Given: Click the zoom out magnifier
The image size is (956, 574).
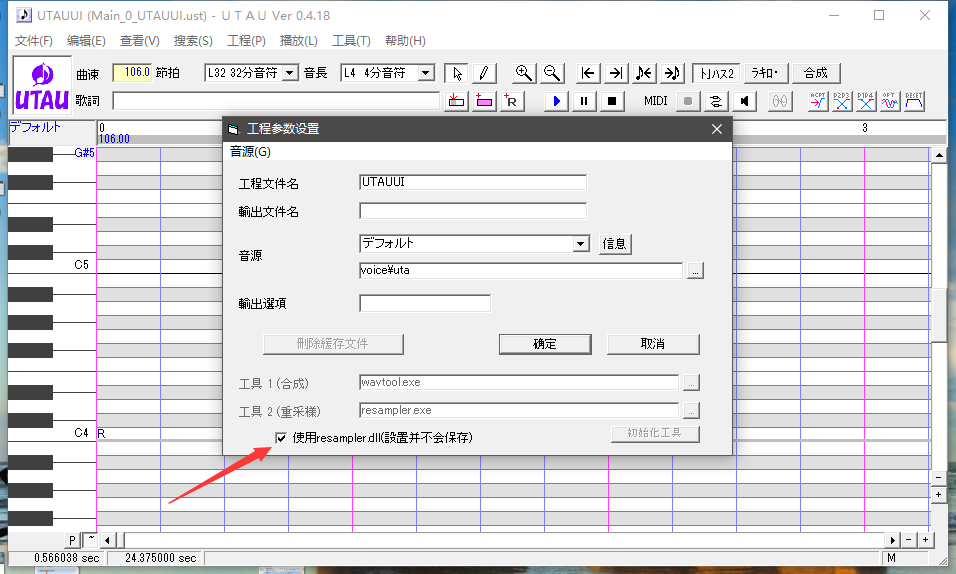Looking at the screenshot, I should pyautogui.click(x=552, y=73).
